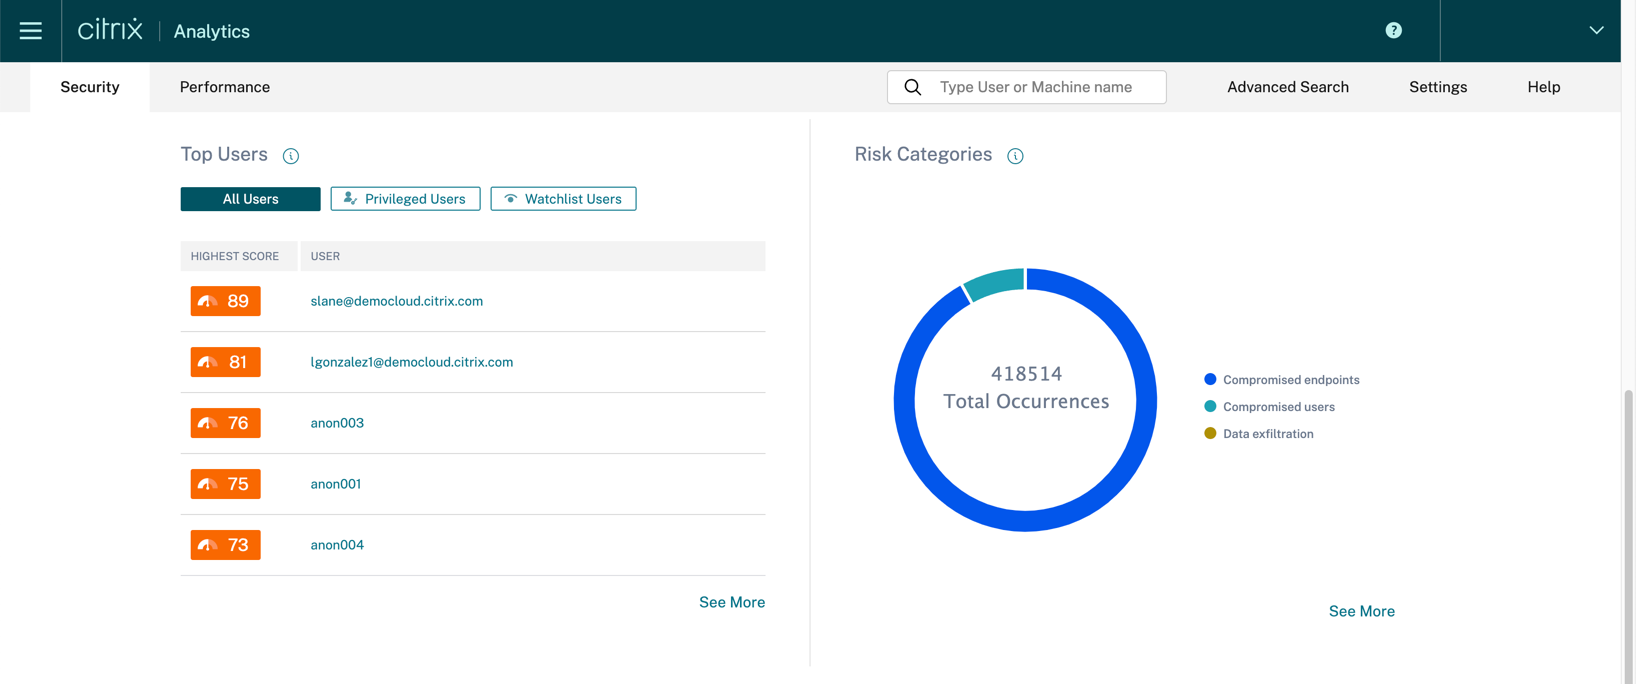Toggle the Watchlist Users filter
The width and height of the screenshot is (1636, 684).
(563, 199)
